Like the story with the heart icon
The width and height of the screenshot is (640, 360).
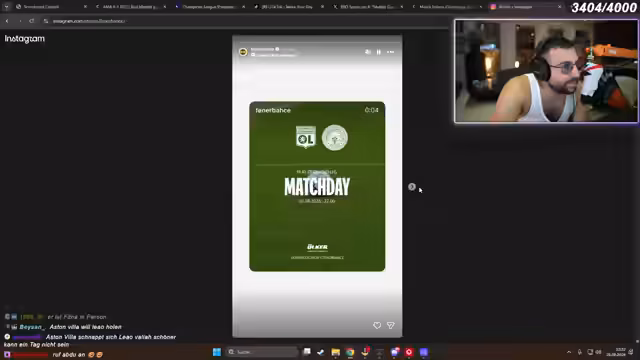click(377, 325)
